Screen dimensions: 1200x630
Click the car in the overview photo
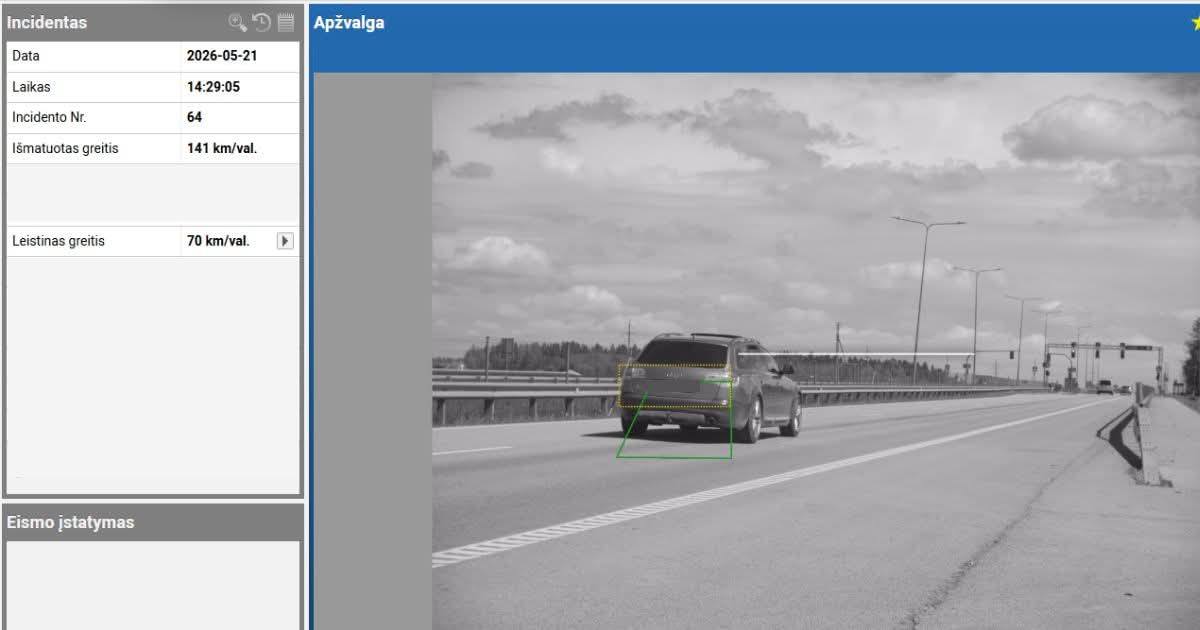(710, 387)
